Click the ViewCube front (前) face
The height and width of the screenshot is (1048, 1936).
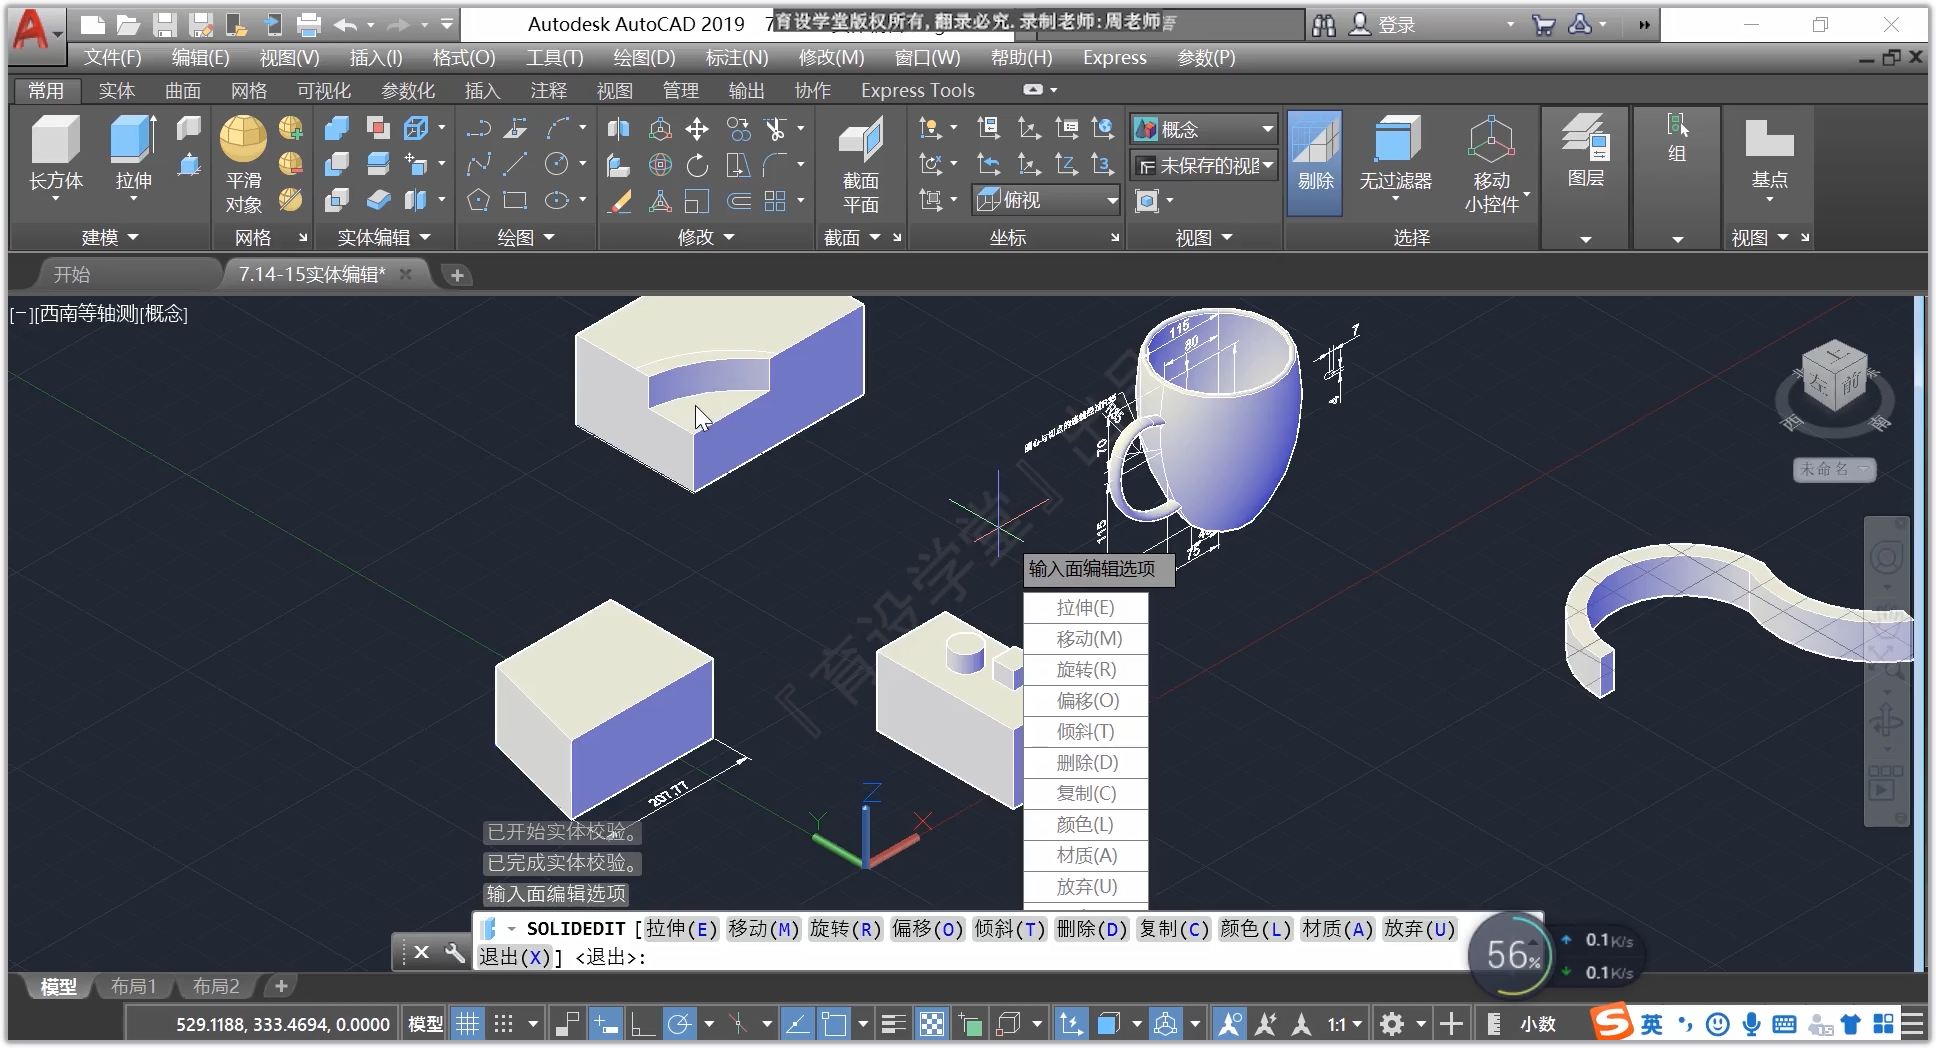coord(1851,383)
